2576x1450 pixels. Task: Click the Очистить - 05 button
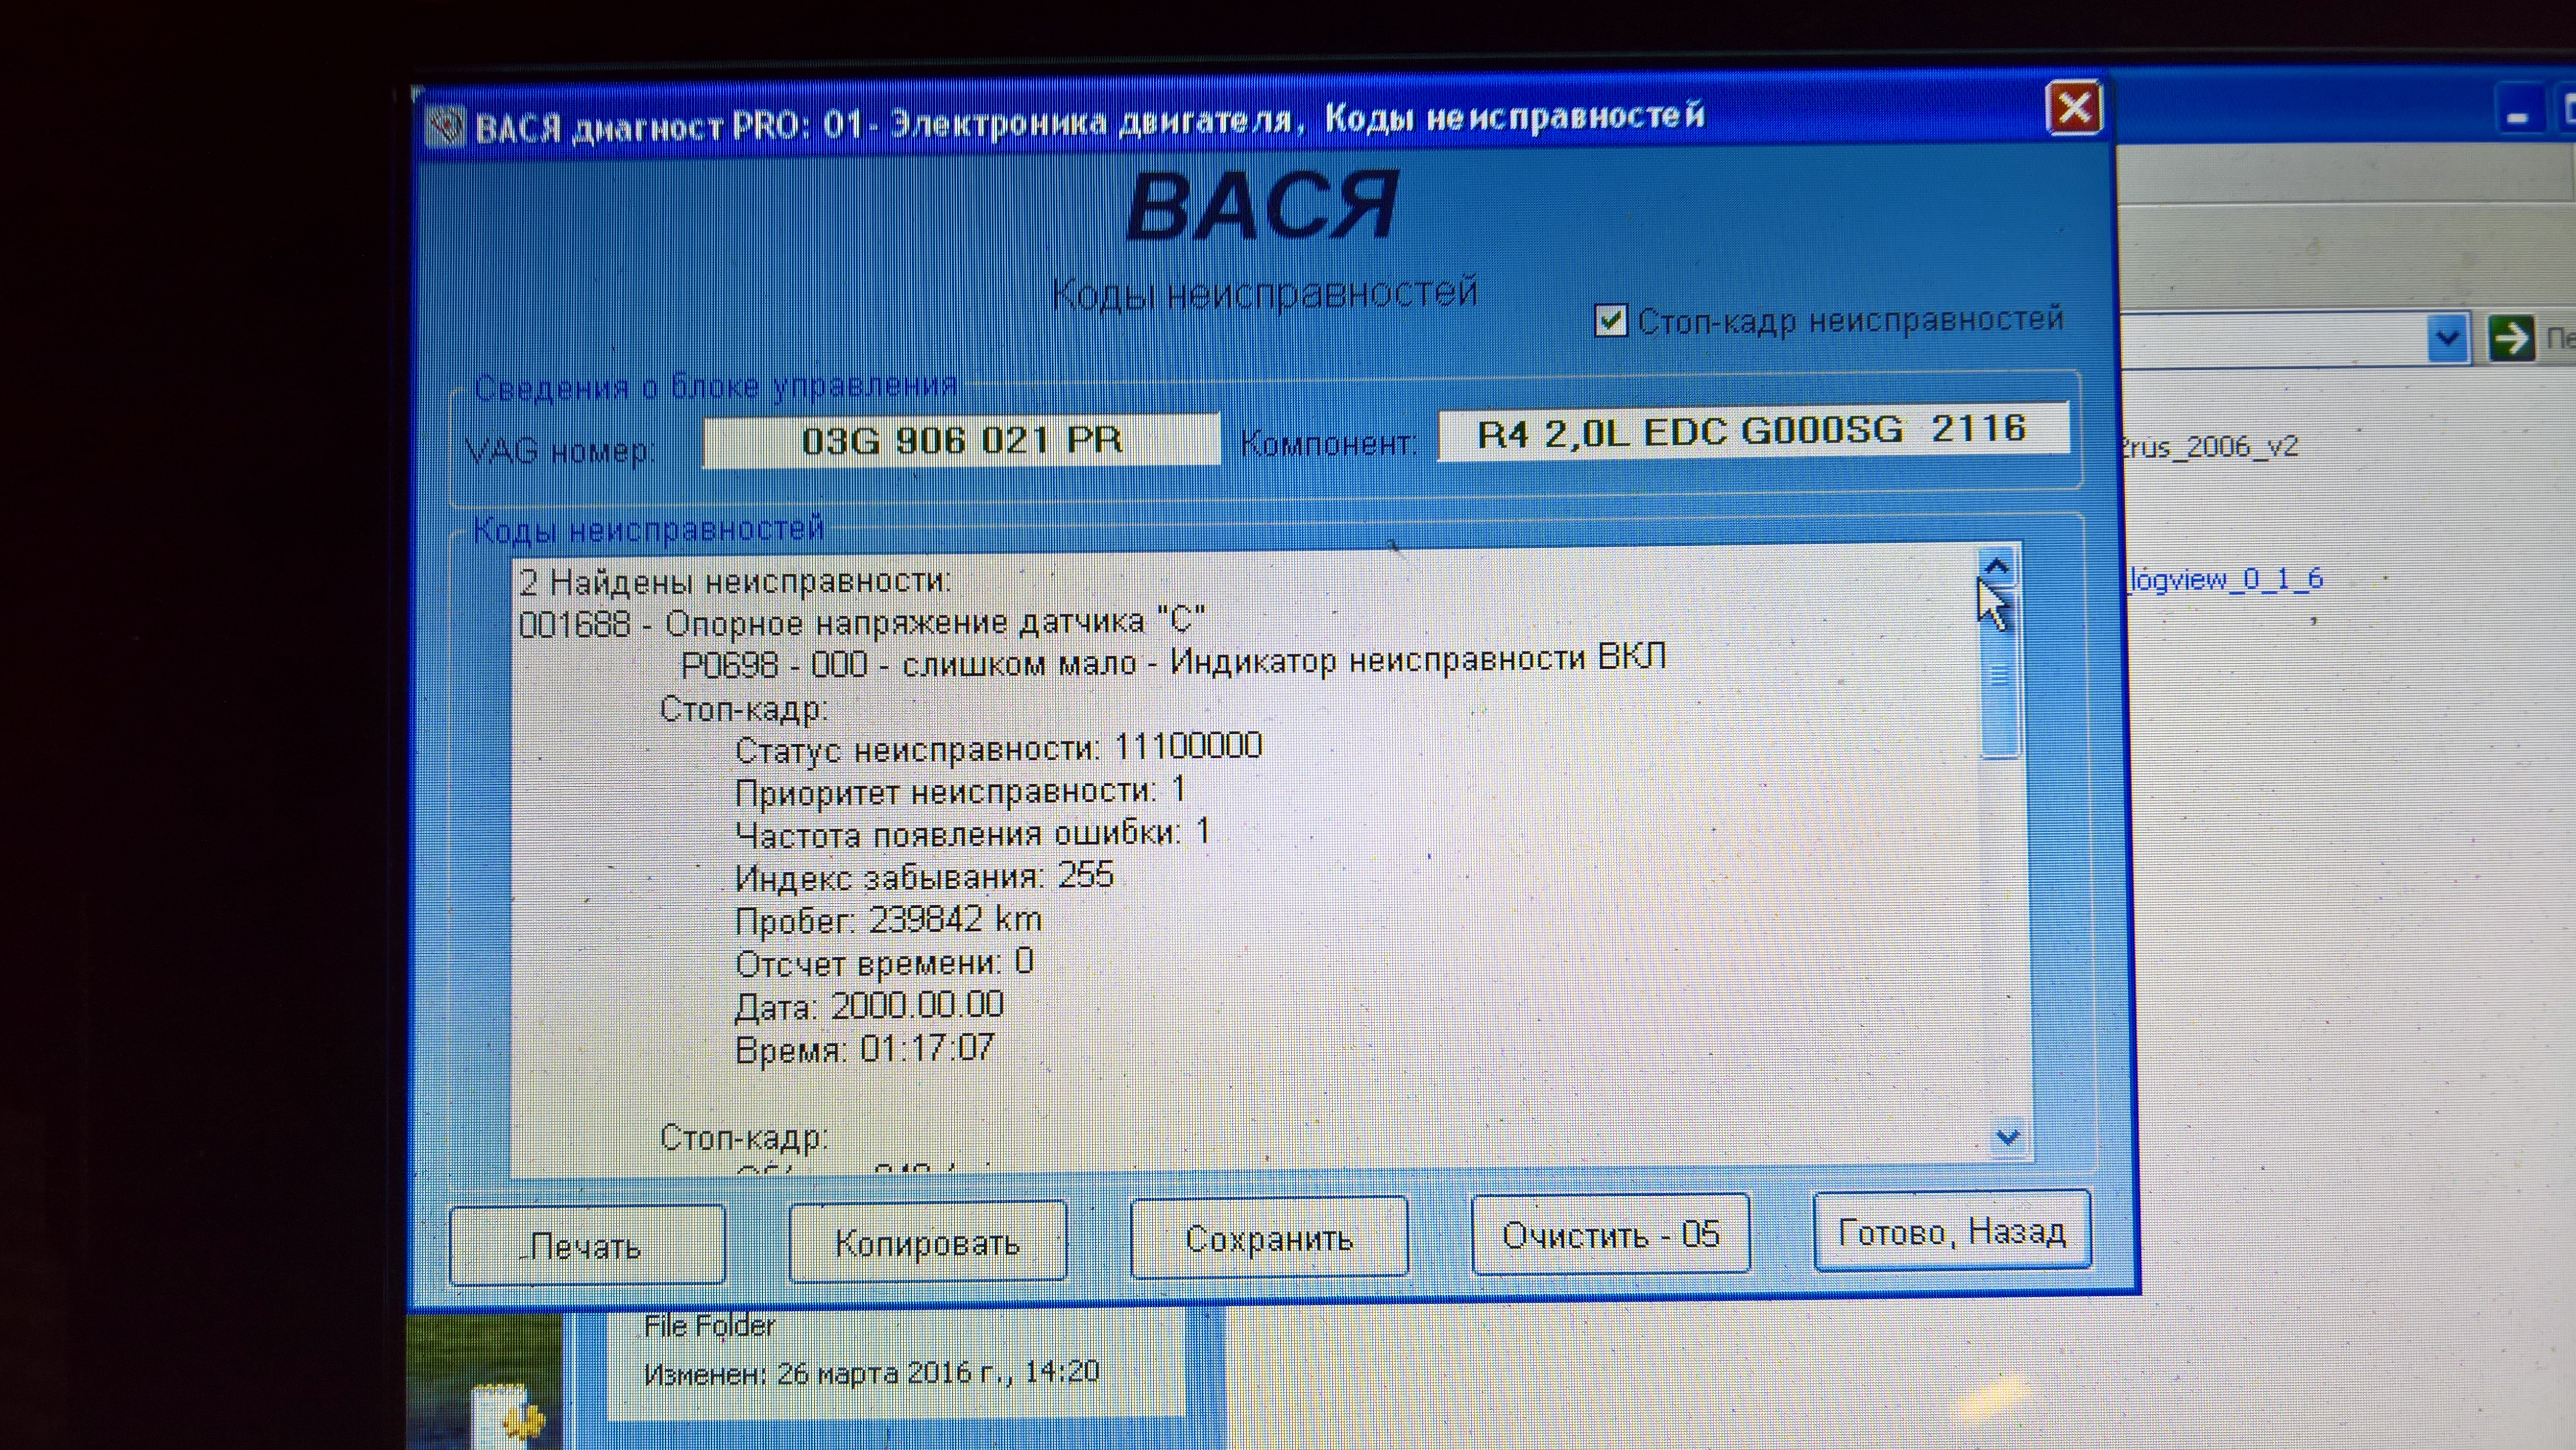tap(1610, 1235)
